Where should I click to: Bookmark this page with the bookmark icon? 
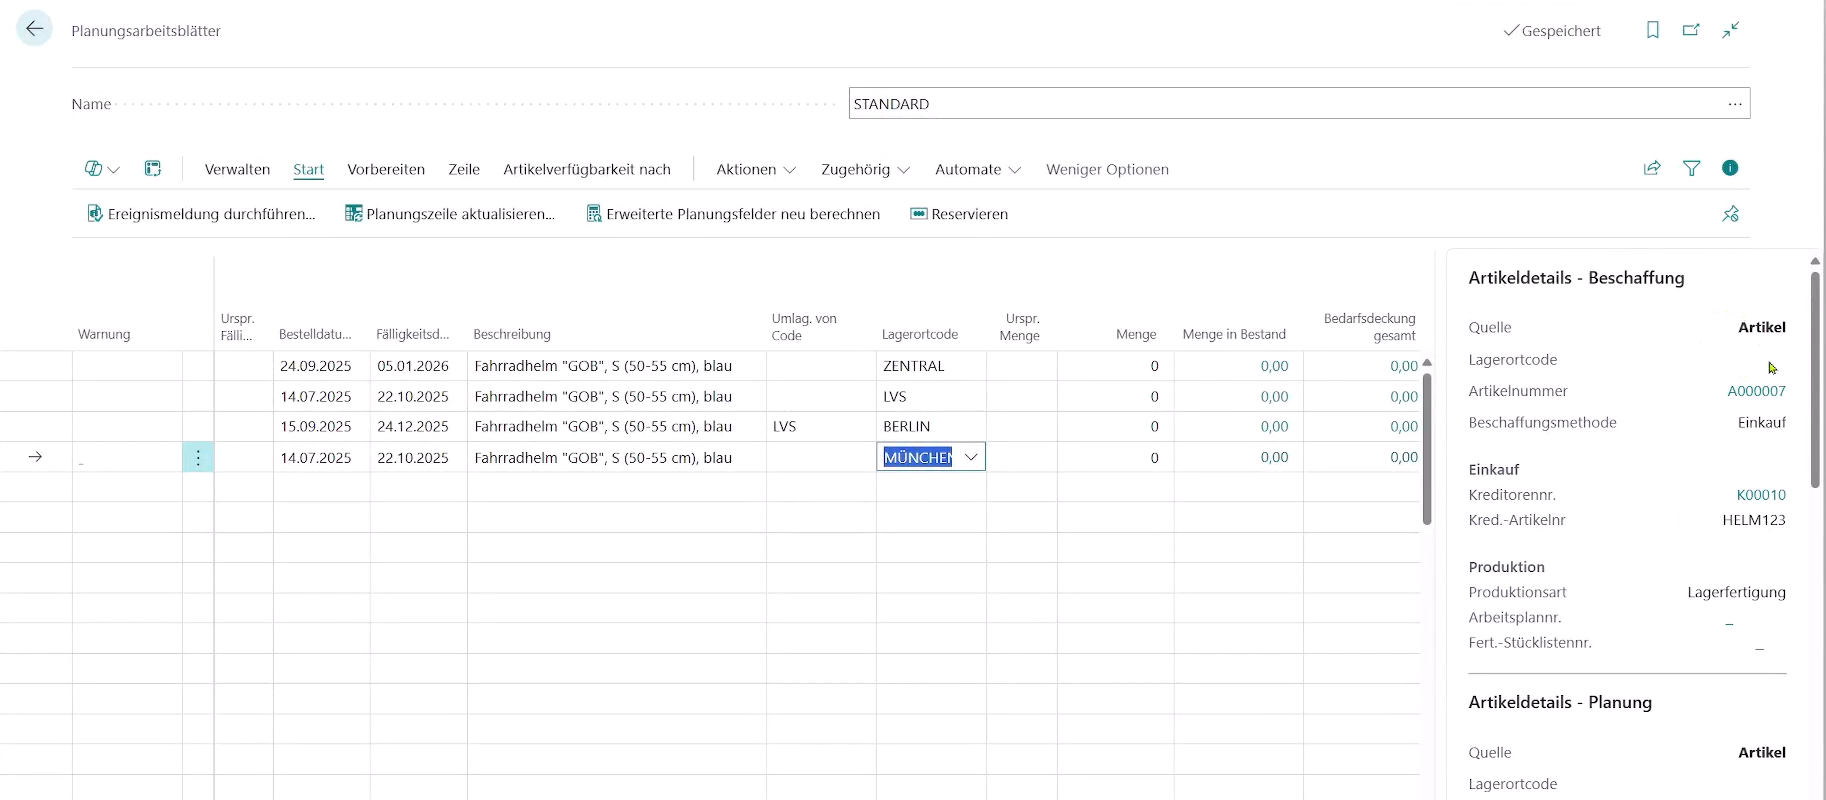point(1653,30)
